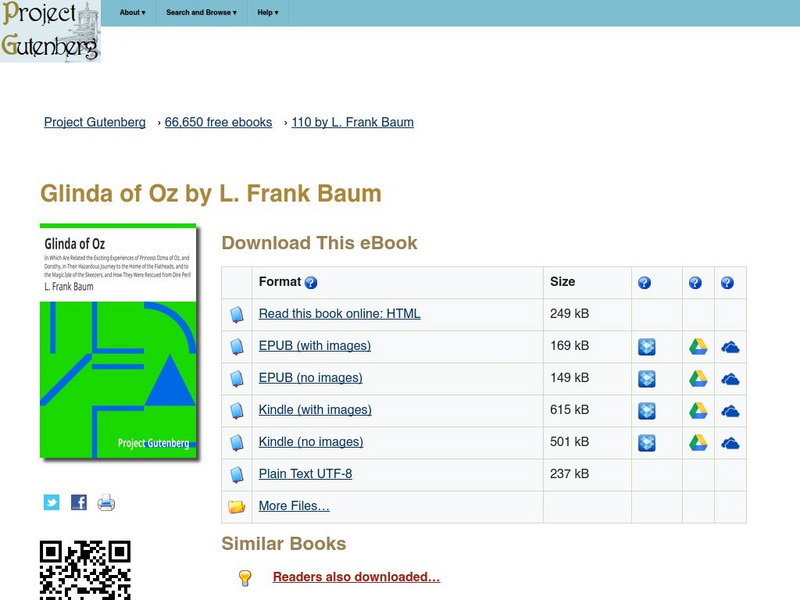Click the book icon in EPUB (no images) row
The height and width of the screenshot is (600, 800).
coord(237,379)
